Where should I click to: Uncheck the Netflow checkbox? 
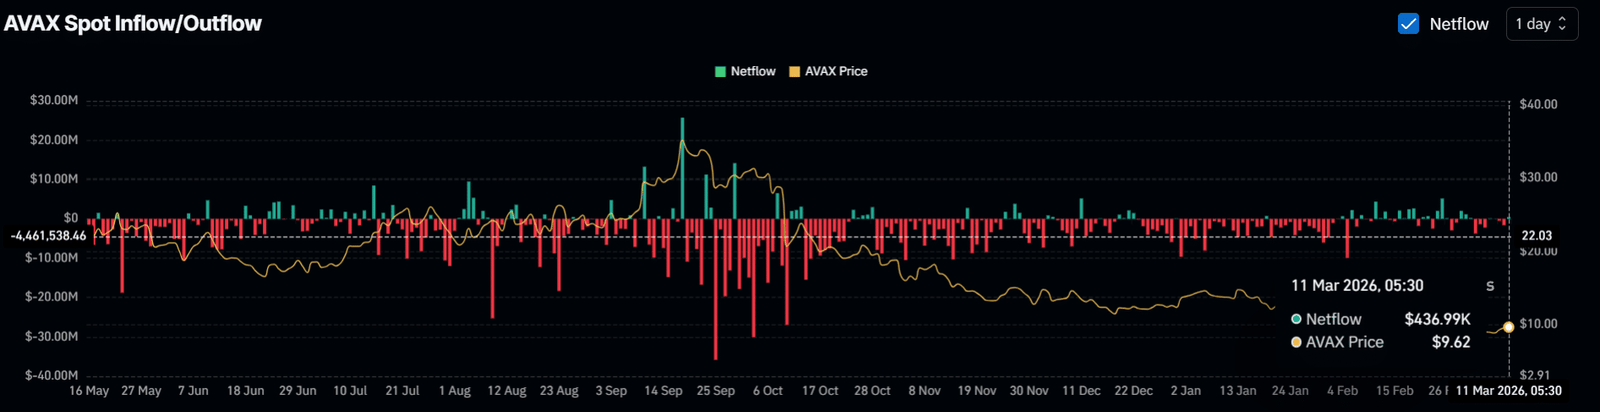pos(1408,24)
